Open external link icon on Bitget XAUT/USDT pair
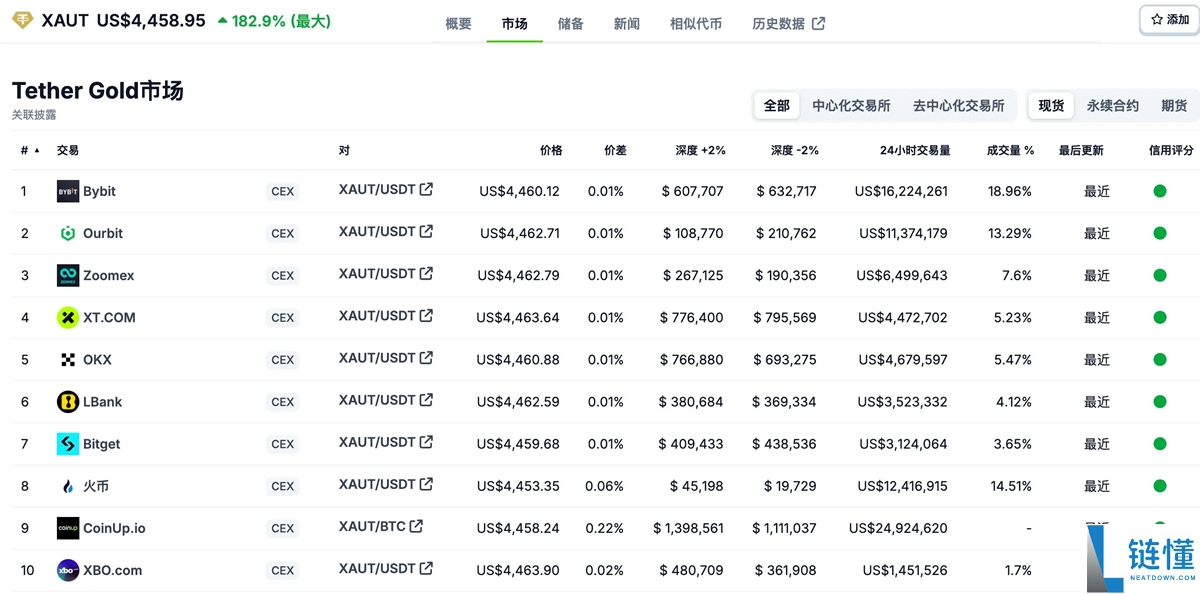The height and width of the screenshot is (594, 1200). (427, 441)
